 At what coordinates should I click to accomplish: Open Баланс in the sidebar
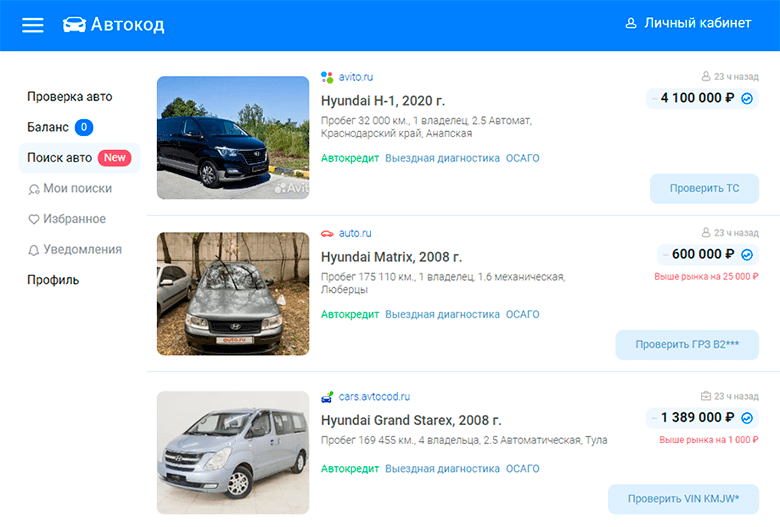[x=48, y=127]
